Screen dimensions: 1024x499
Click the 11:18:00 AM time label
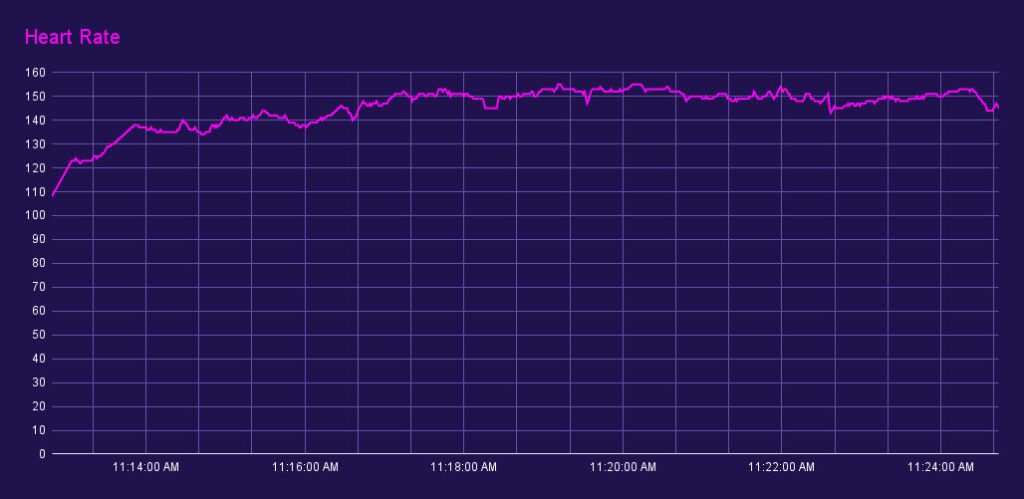coord(464,467)
